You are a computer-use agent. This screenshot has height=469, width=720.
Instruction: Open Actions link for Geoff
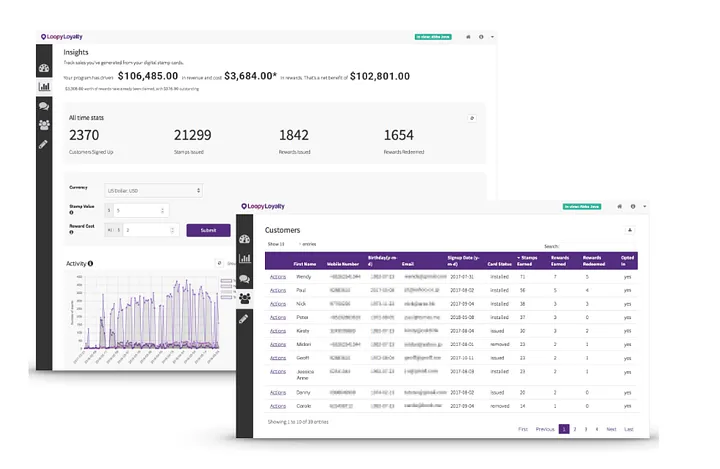pyautogui.click(x=278, y=358)
